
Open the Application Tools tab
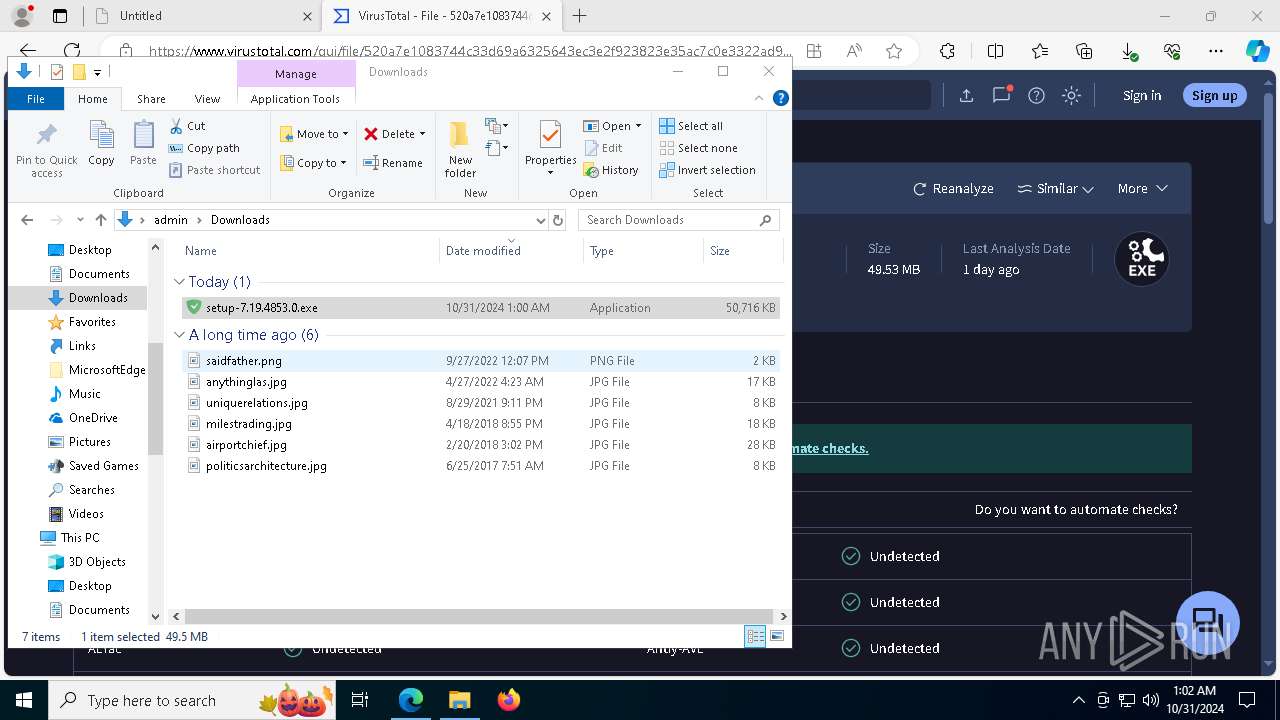[x=295, y=99]
